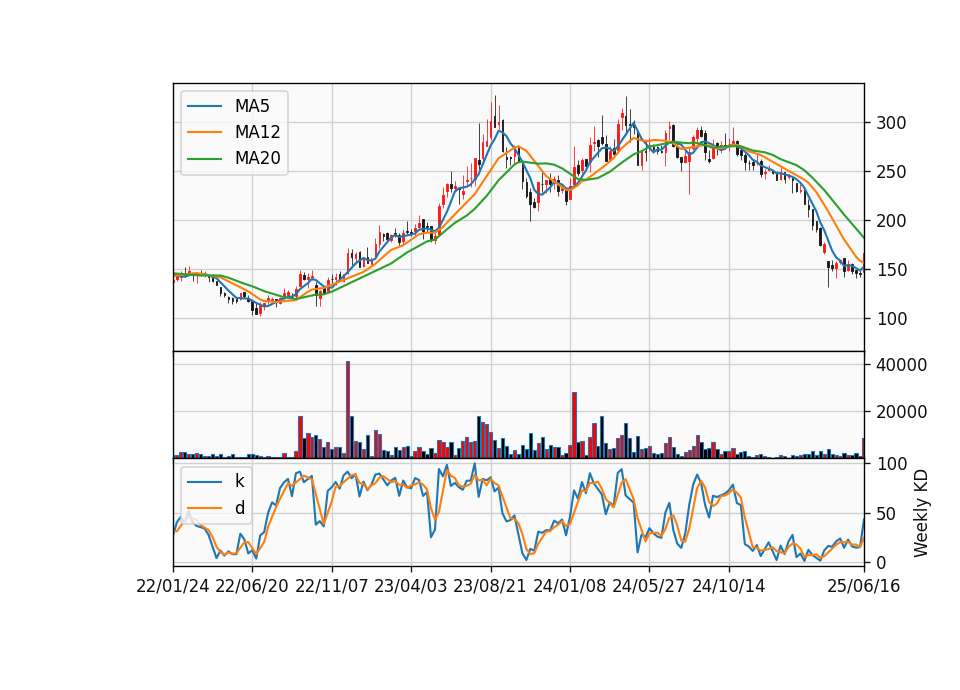This screenshot has height=690, width=960.
Task: Click the MA20 legend label
Action: (x=257, y=158)
